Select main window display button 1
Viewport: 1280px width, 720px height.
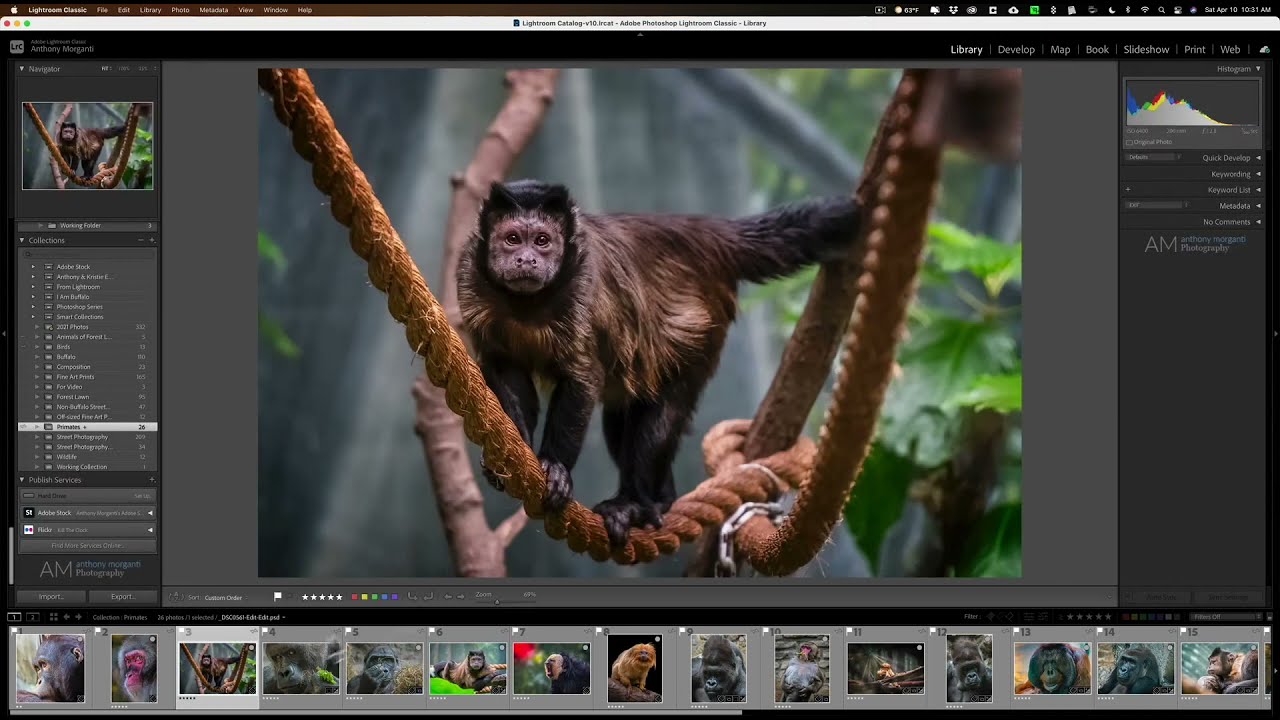[14, 617]
